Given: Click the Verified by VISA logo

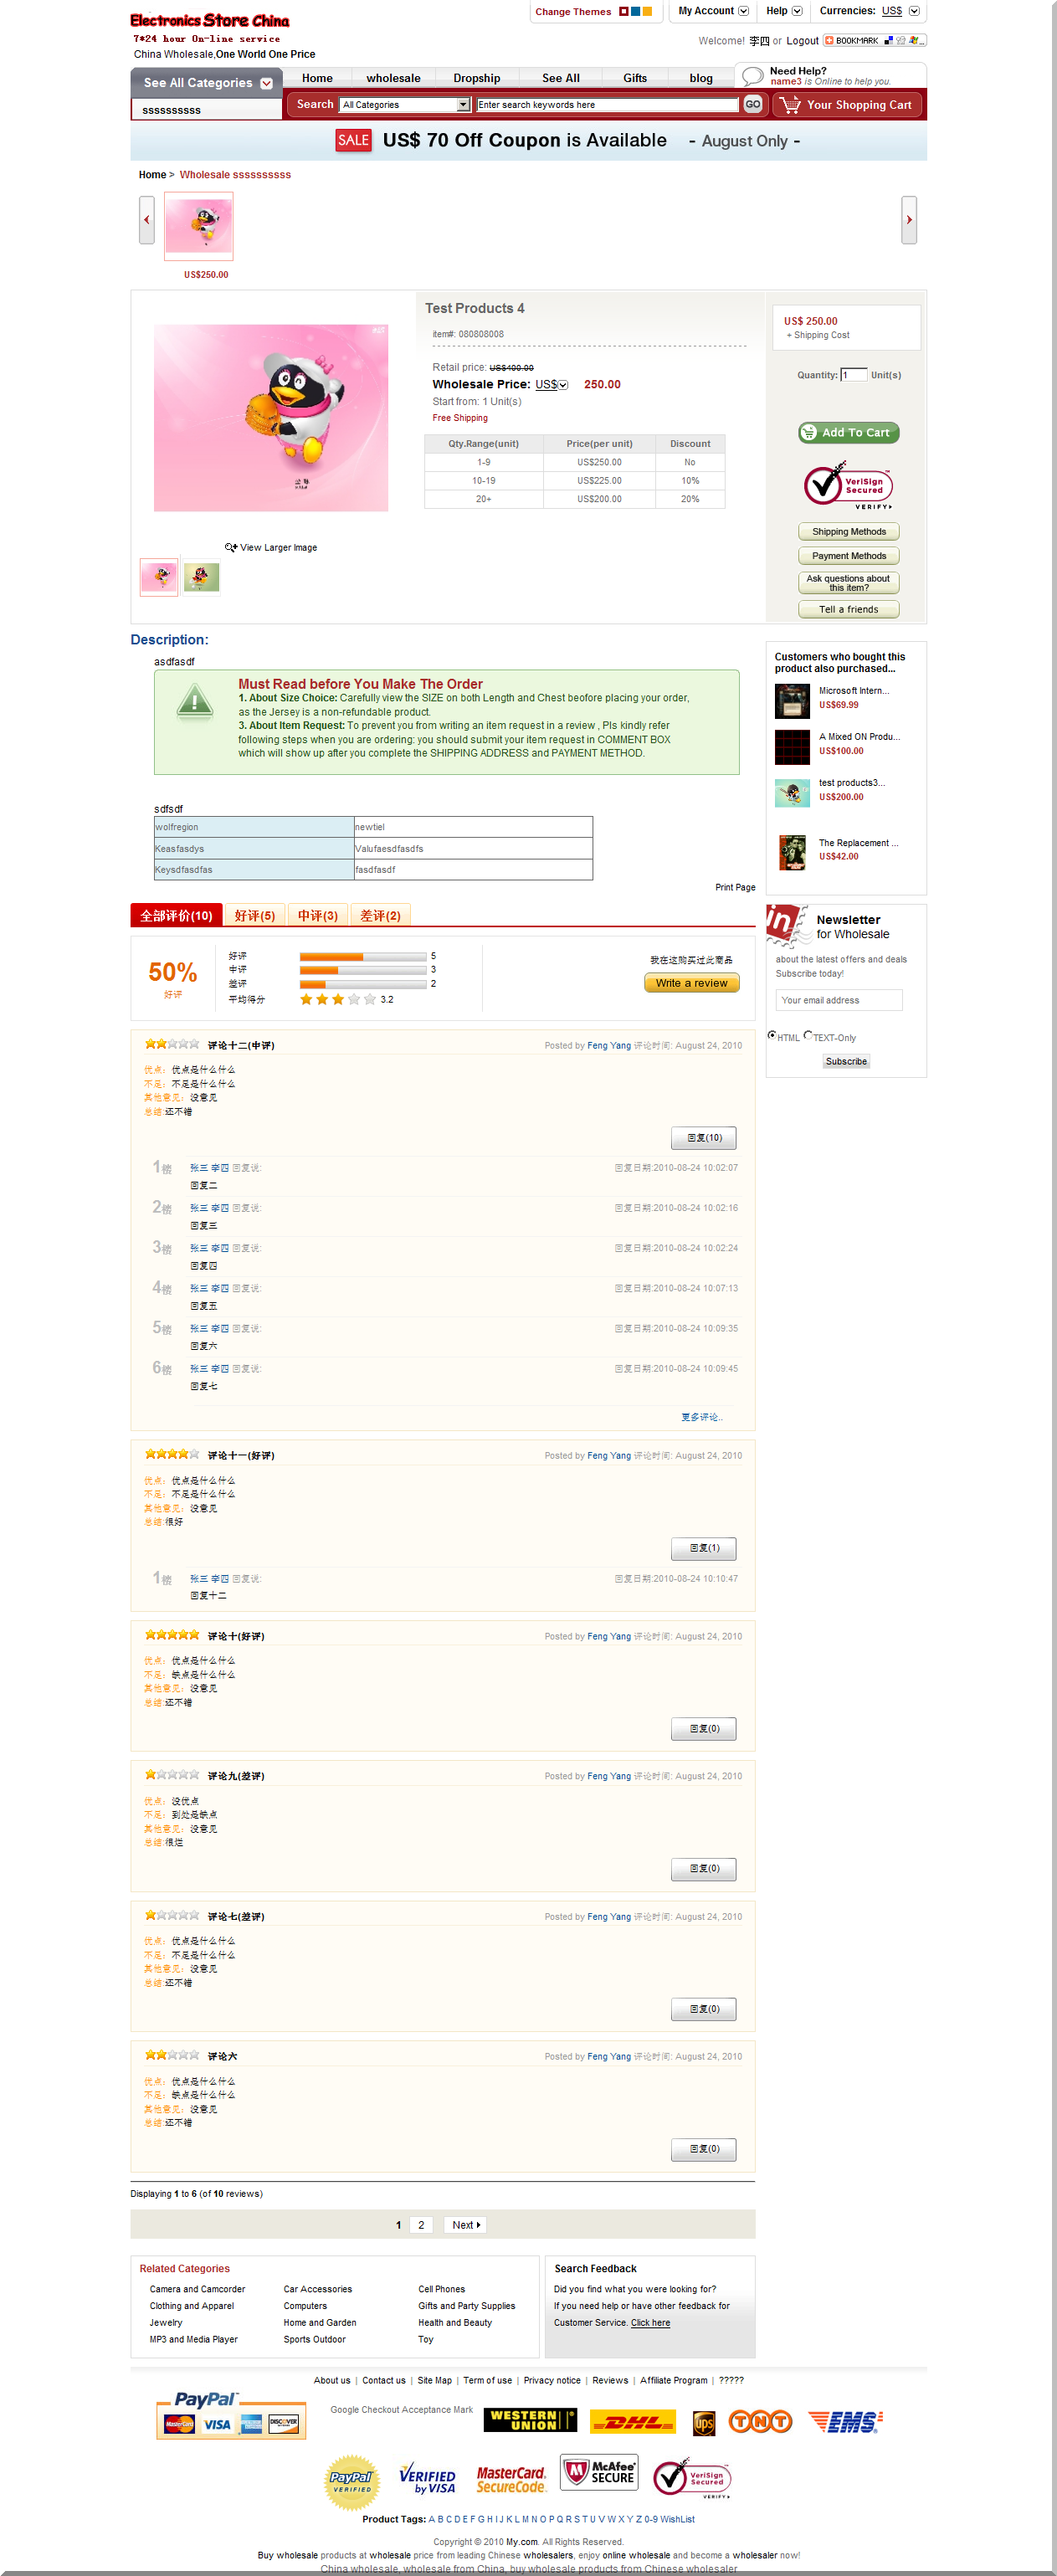Looking at the screenshot, I should 427,2479.
